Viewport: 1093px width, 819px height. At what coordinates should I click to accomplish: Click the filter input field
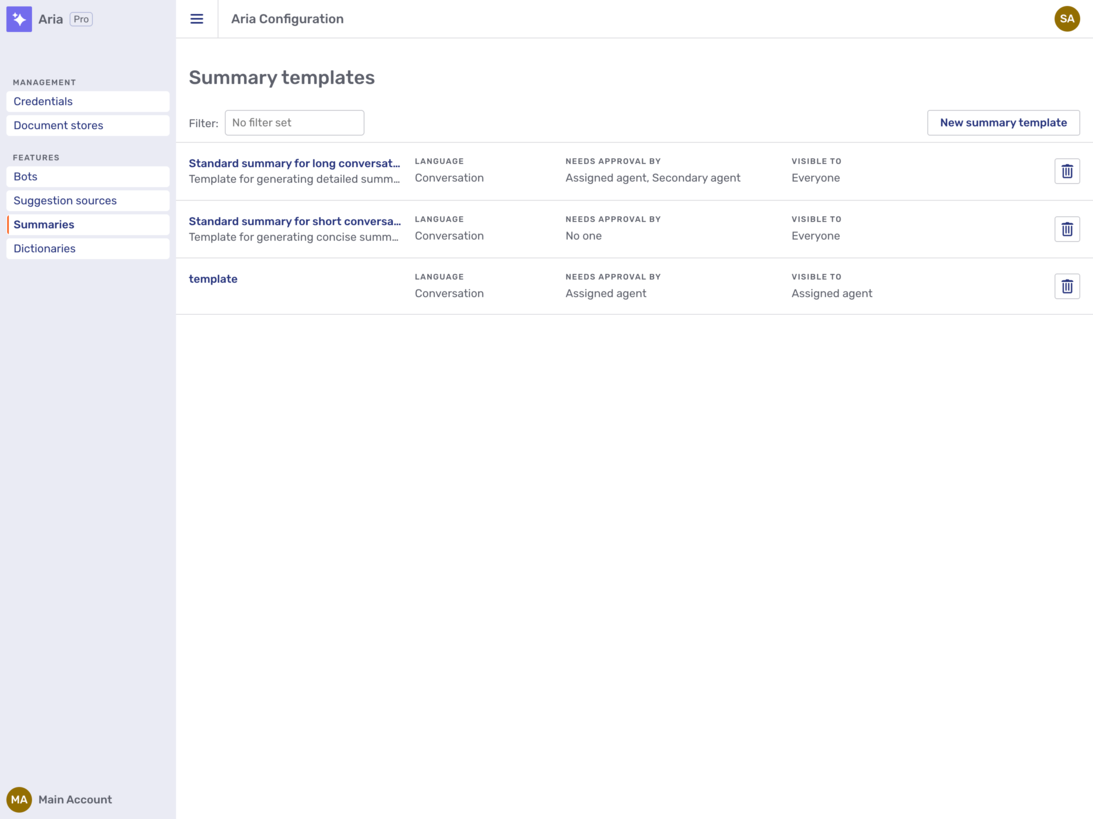pyautogui.click(x=294, y=122)
